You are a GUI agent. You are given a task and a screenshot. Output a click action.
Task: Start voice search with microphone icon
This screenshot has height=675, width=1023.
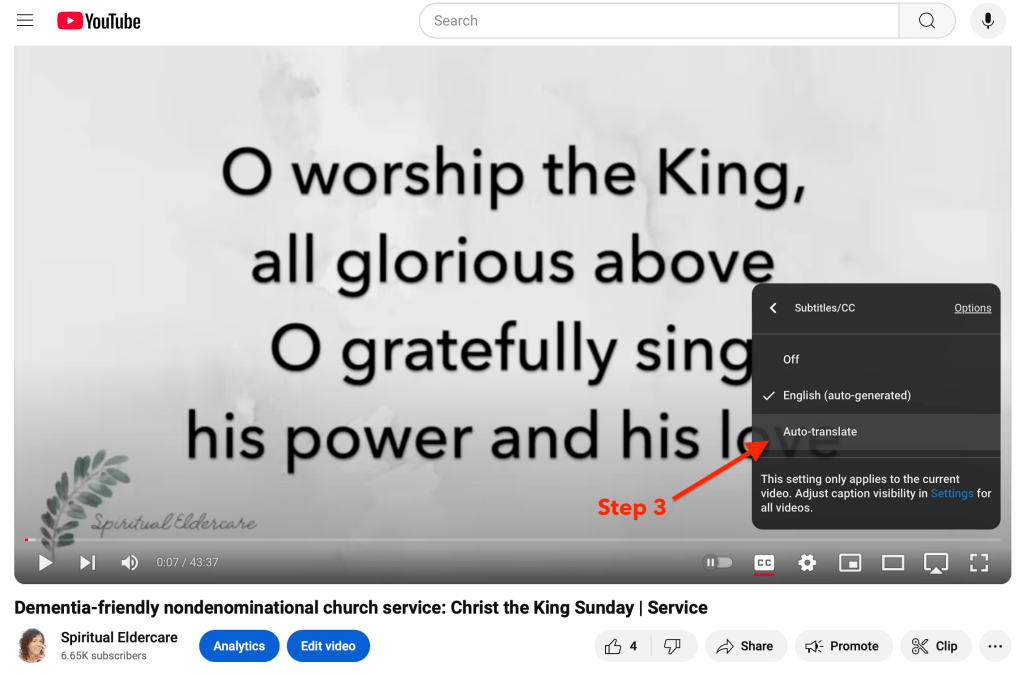(x=988, y=21)
